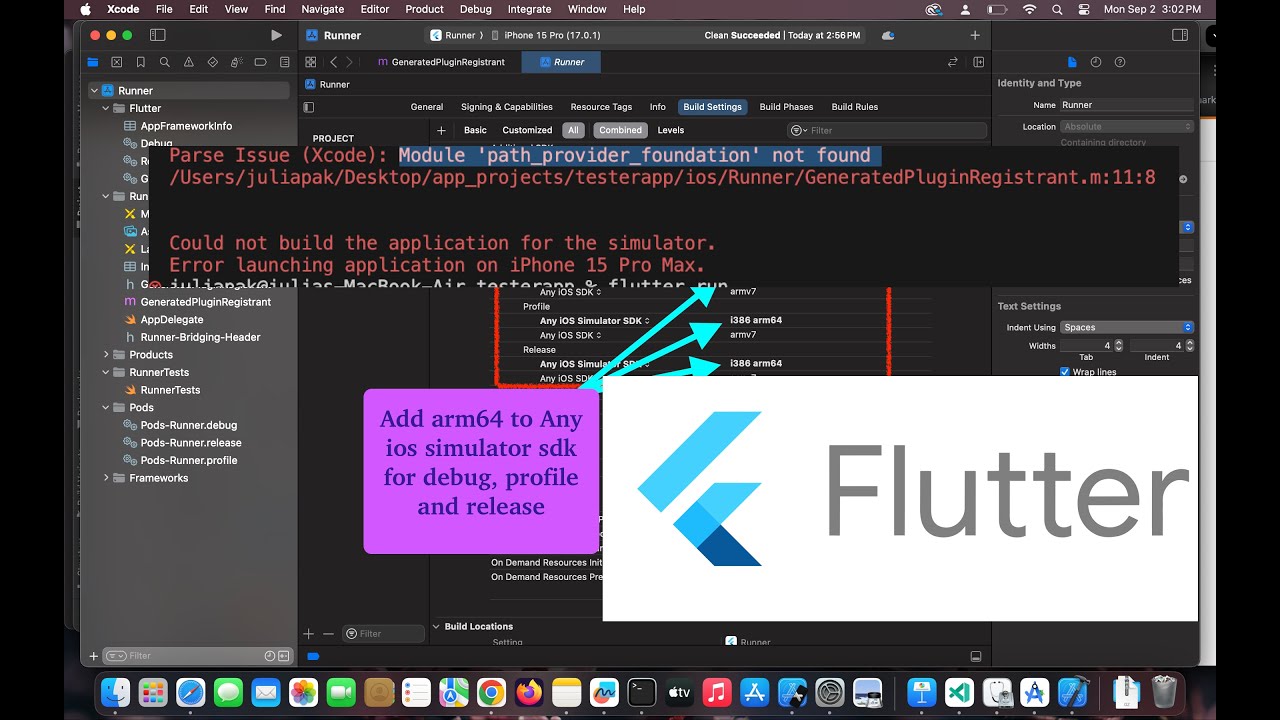Open the Issue navigator warning icon
The width and height of the screenshot is (1280, 720).
pos(189,62)
